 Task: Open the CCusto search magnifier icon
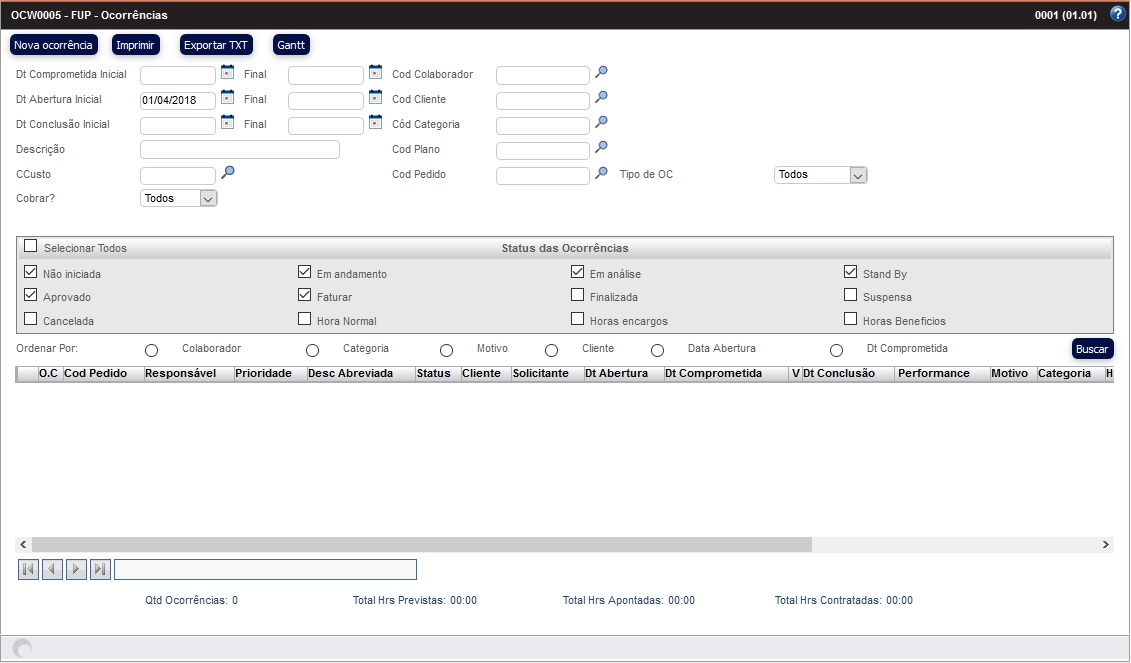click(227, 173)
